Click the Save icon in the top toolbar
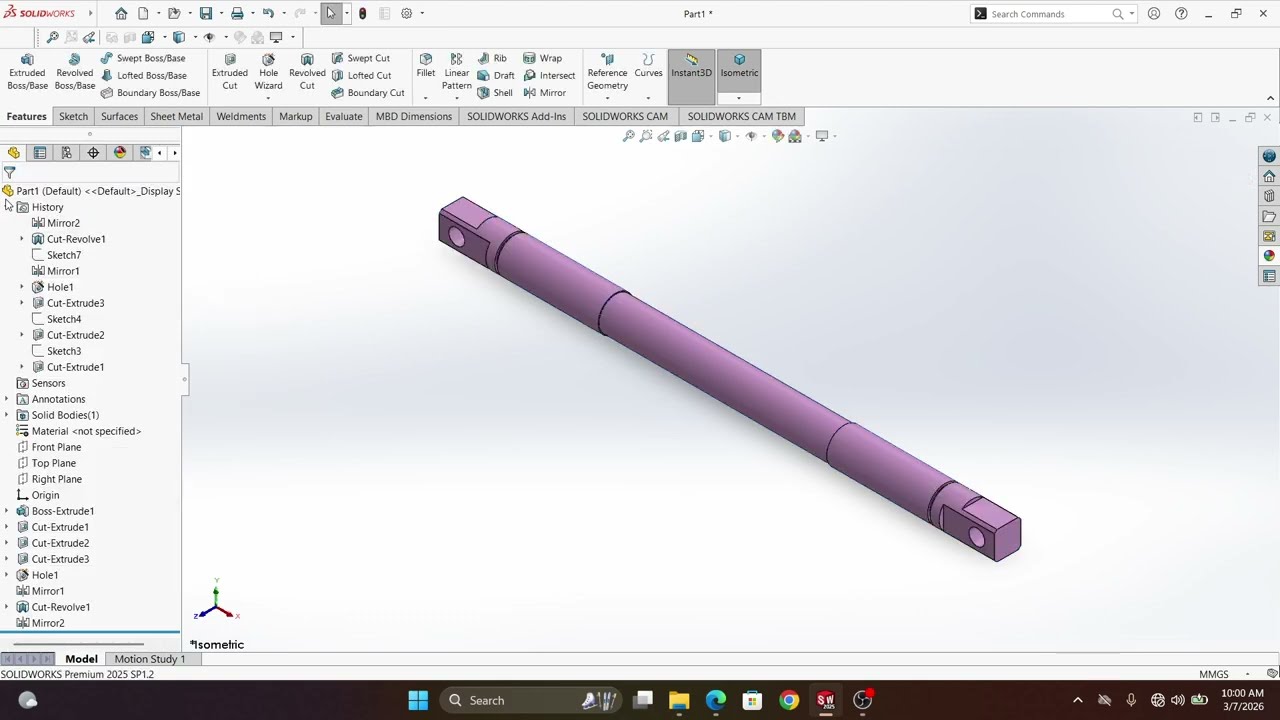 click(205, 14)
